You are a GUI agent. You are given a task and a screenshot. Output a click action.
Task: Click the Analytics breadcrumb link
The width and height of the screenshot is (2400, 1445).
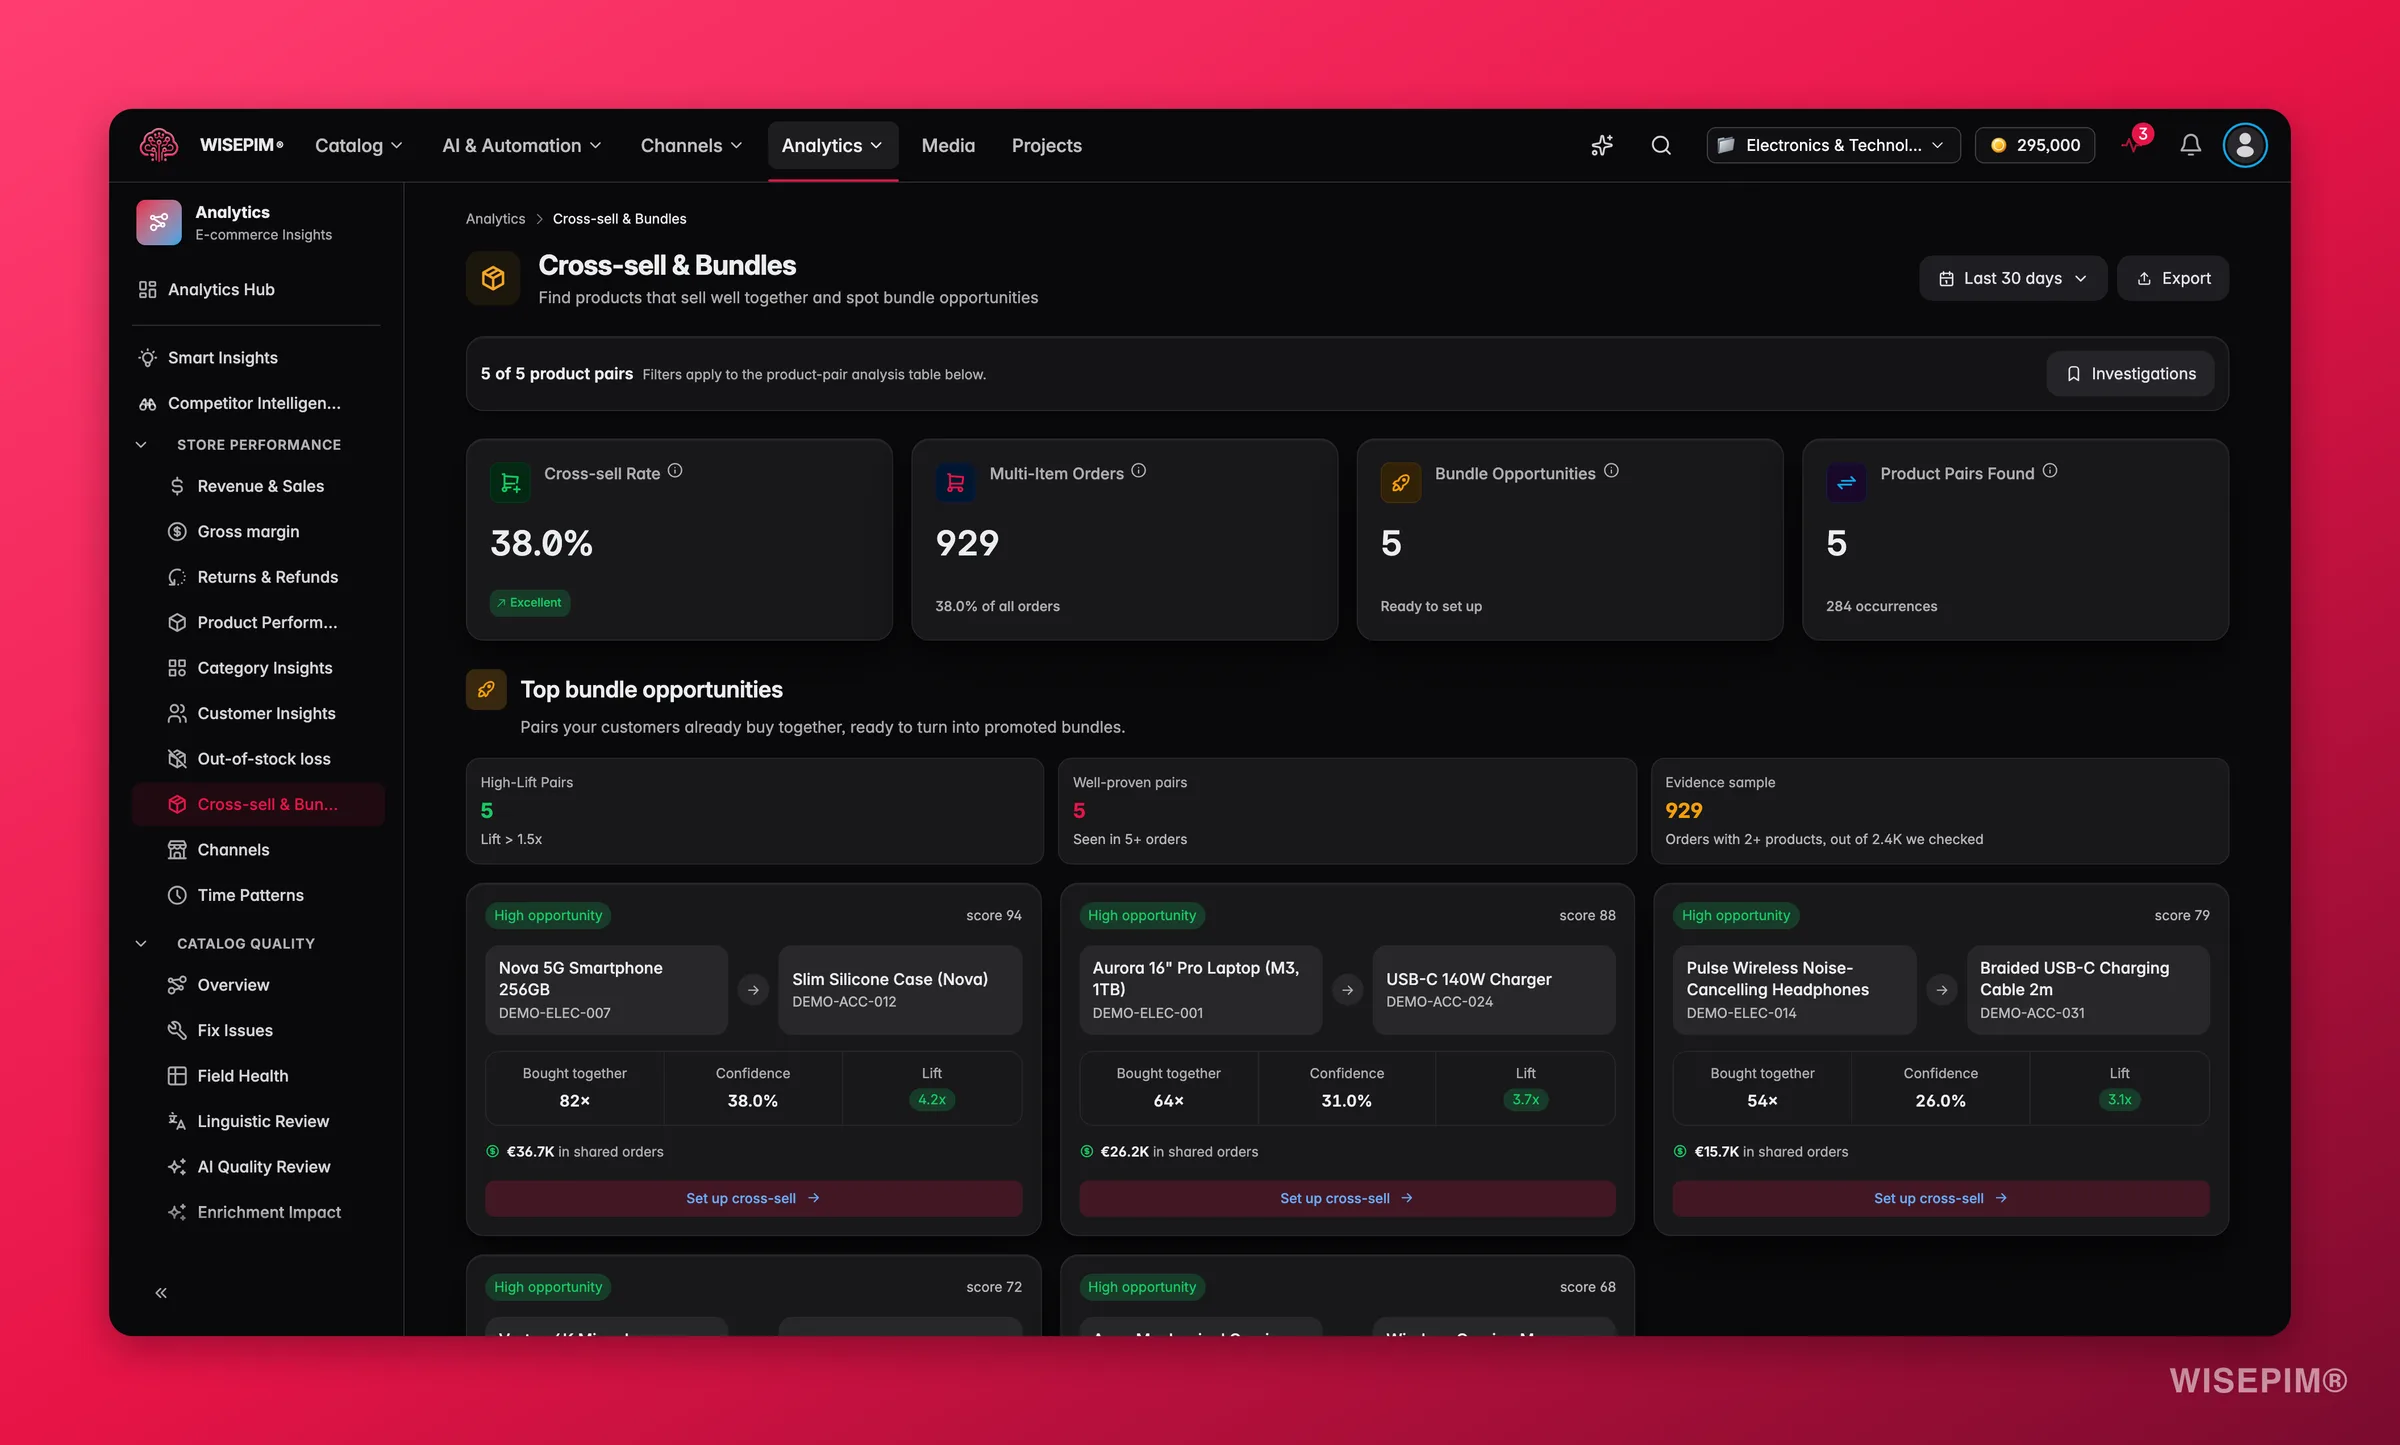tap(495, 218)
